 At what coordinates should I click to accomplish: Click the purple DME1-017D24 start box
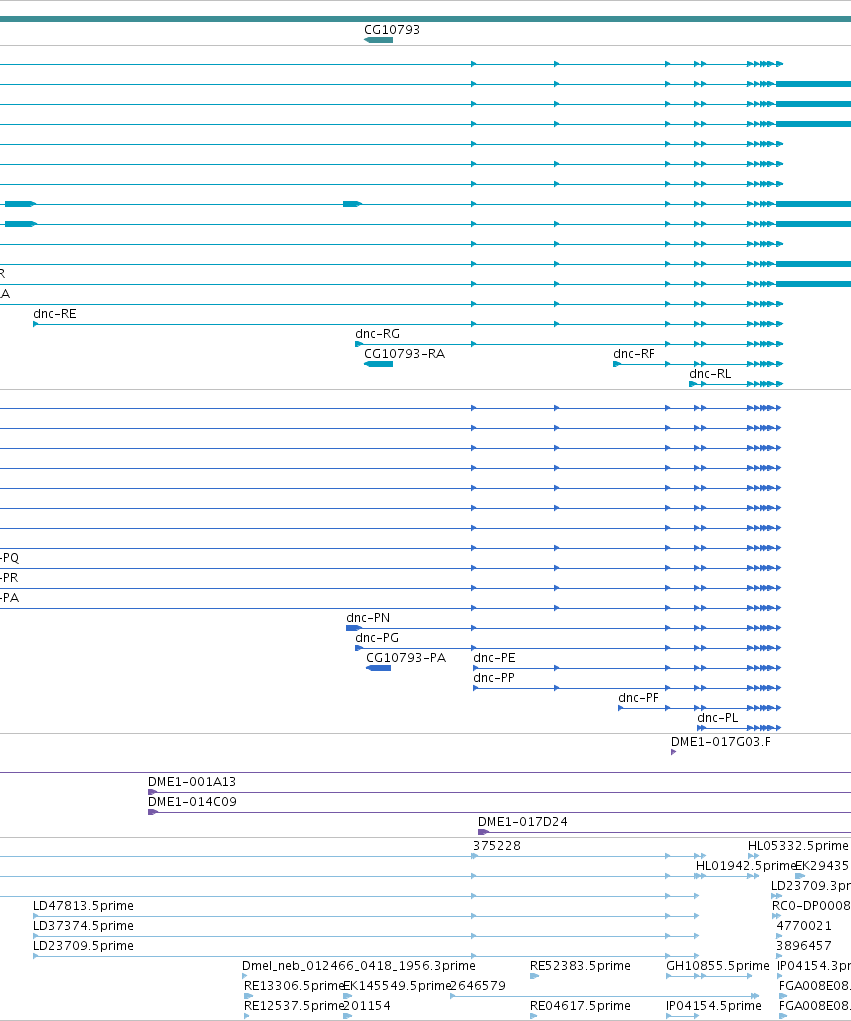pyautogui.click(x=483, y=832)
